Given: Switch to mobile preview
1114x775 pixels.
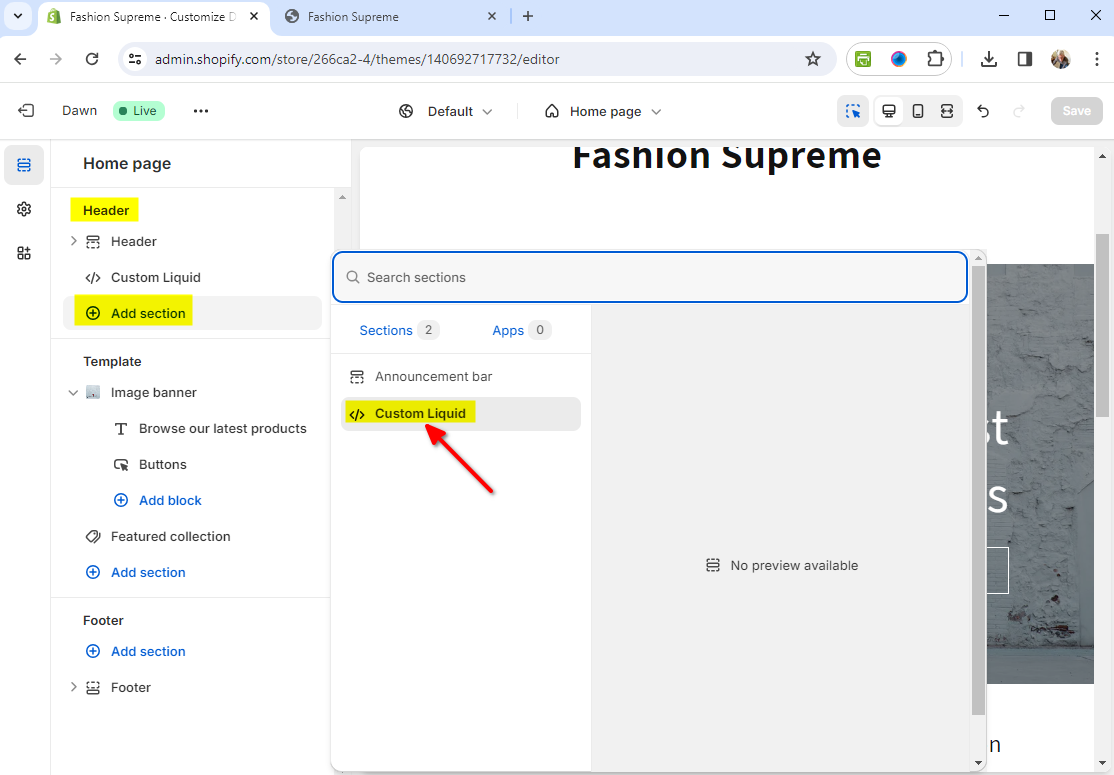Looking at the screenshot, I should point(917,111).
